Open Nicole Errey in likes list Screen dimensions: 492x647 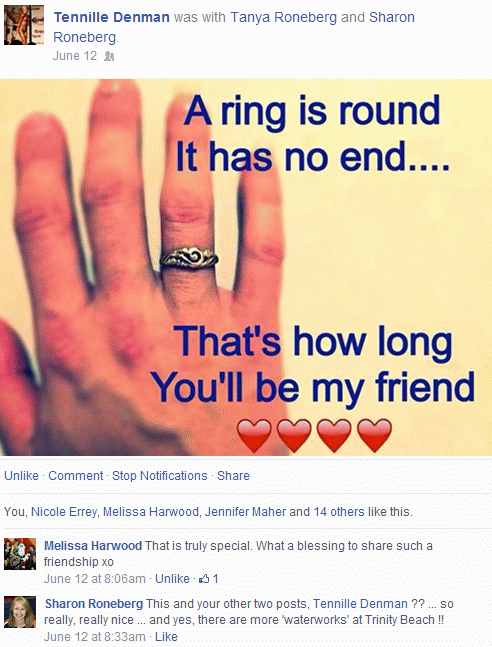coord(64,512)
